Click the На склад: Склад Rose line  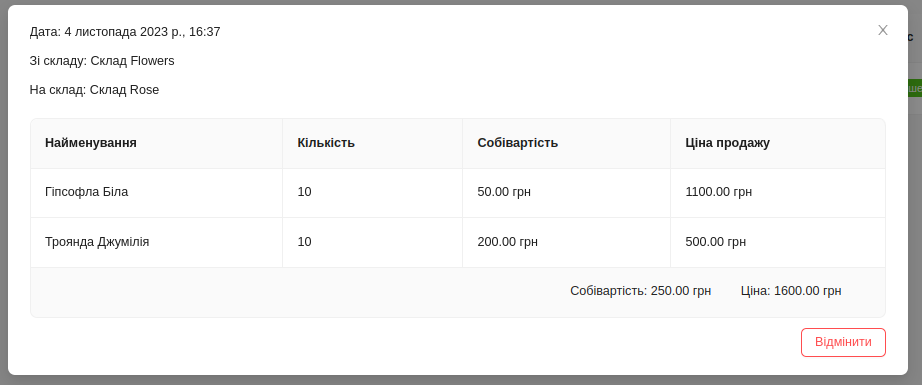click(x=94, y=90)
